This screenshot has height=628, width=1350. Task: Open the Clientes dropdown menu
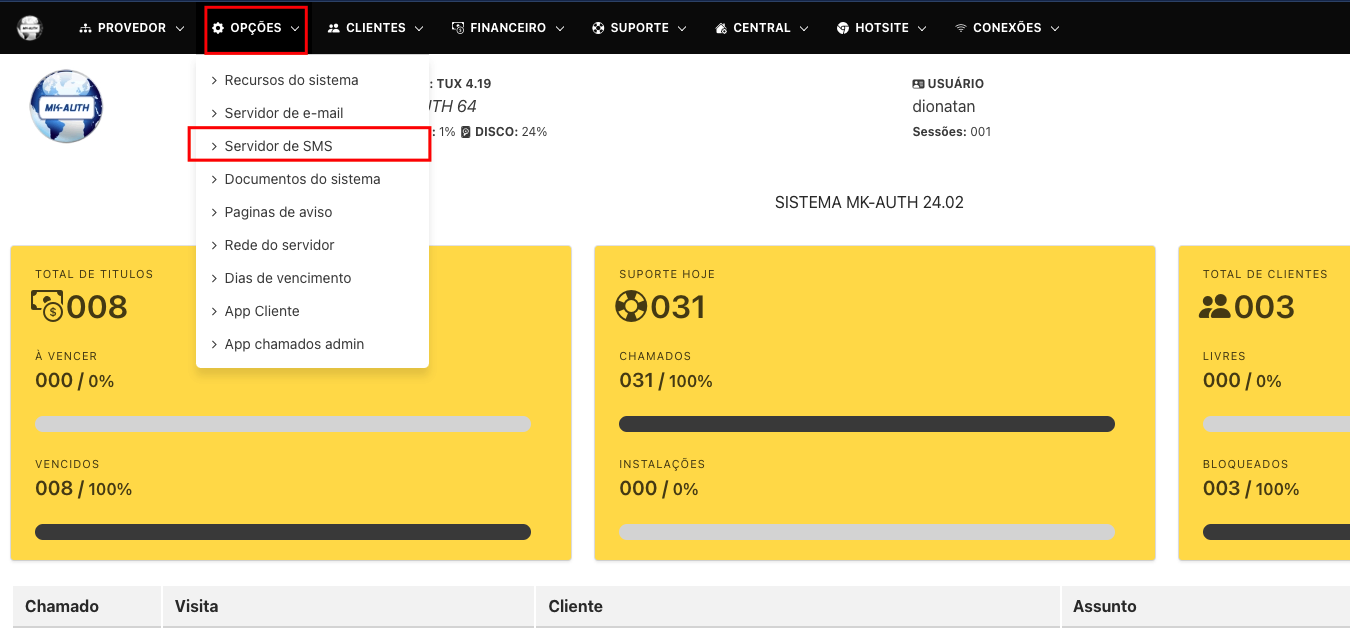click(375, 28)
